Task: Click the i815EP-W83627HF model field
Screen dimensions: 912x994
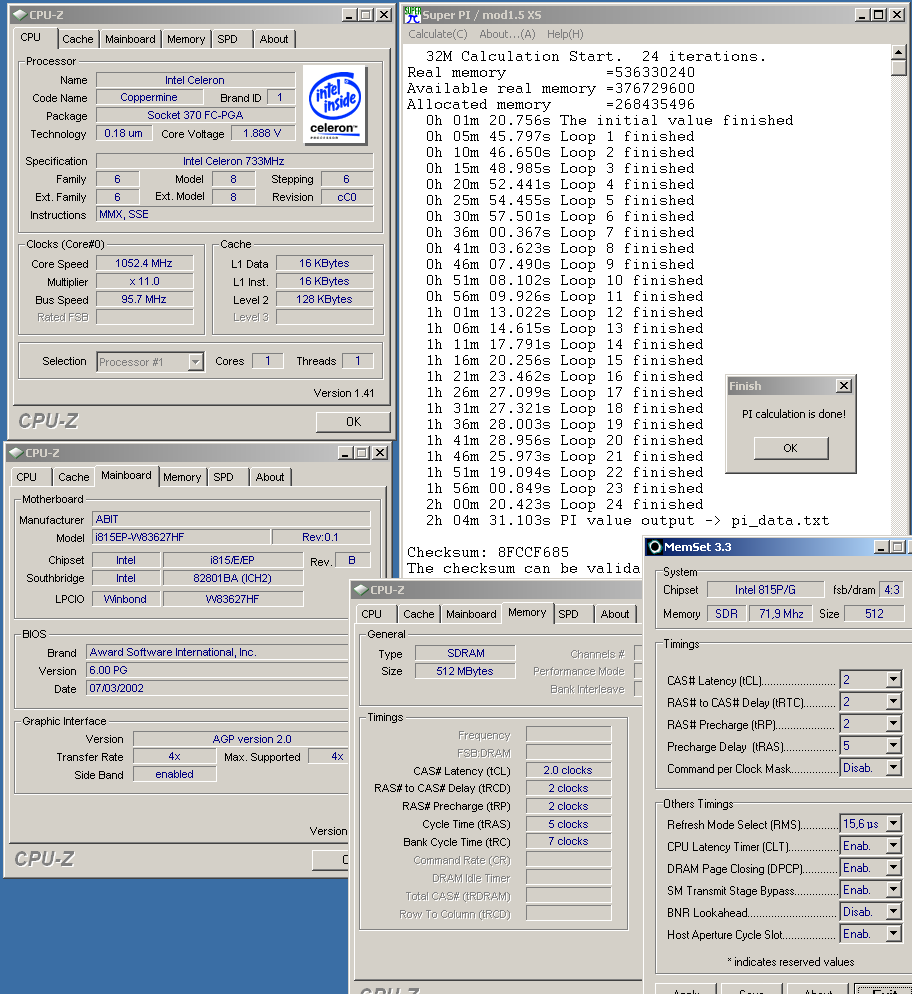Action: coord(181,537)
